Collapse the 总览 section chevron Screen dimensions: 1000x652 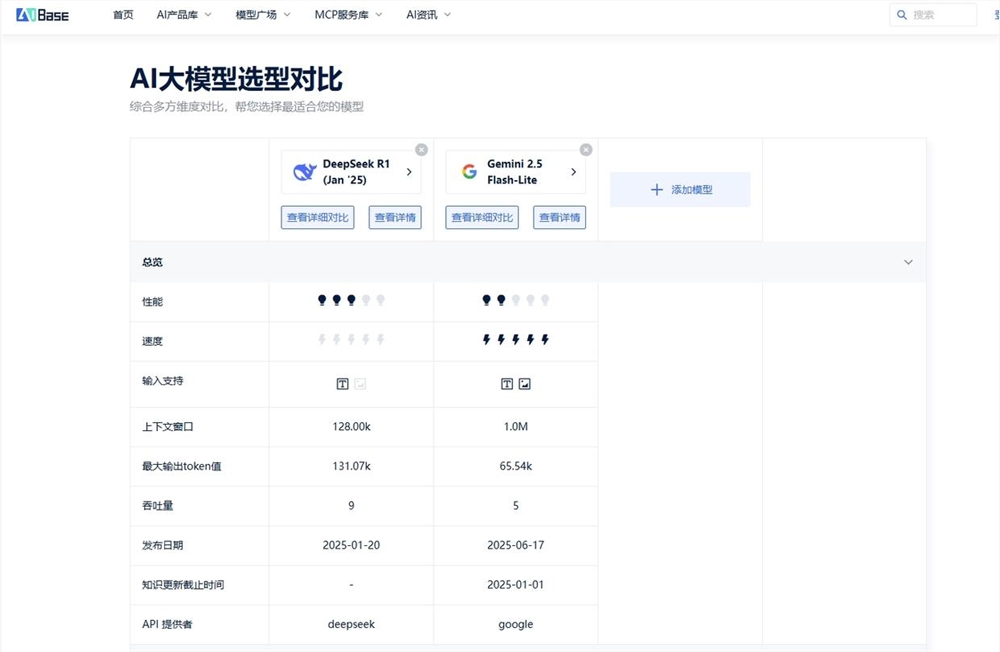908,262
